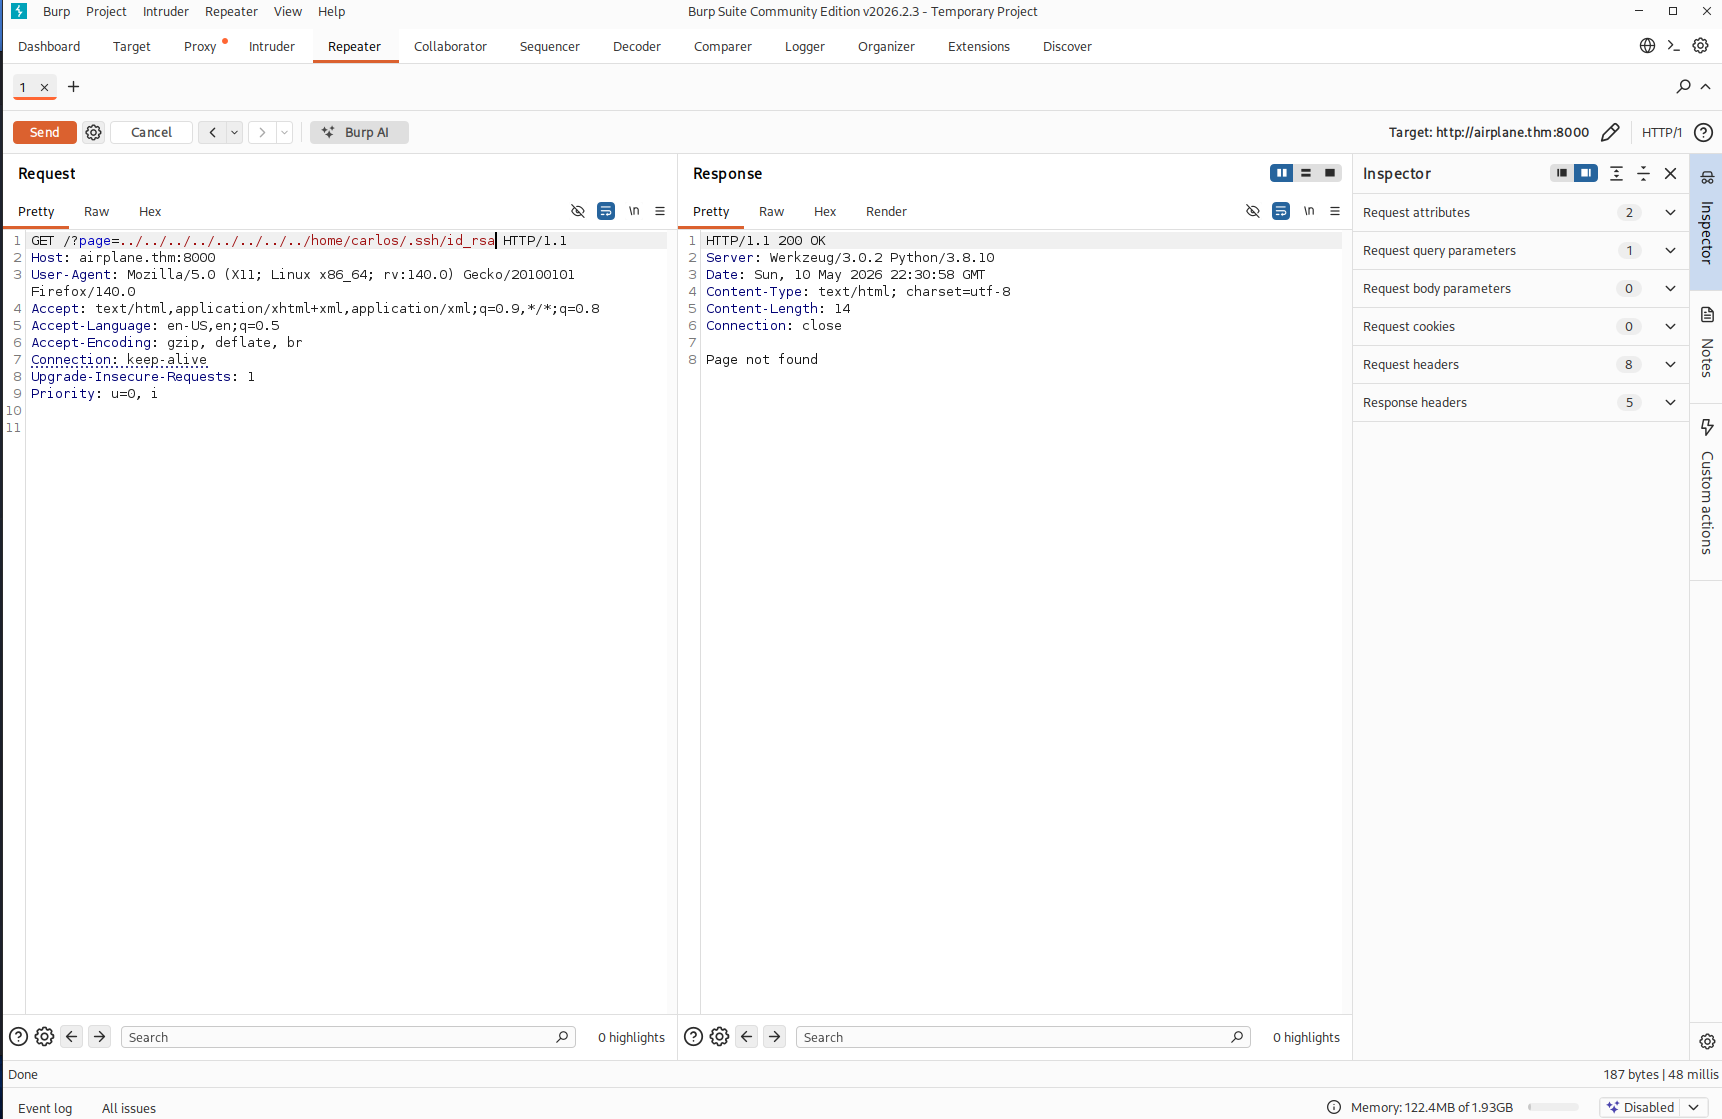Send the request
The width and height of the screenshot is (1722, 1119).
[45, 132]
